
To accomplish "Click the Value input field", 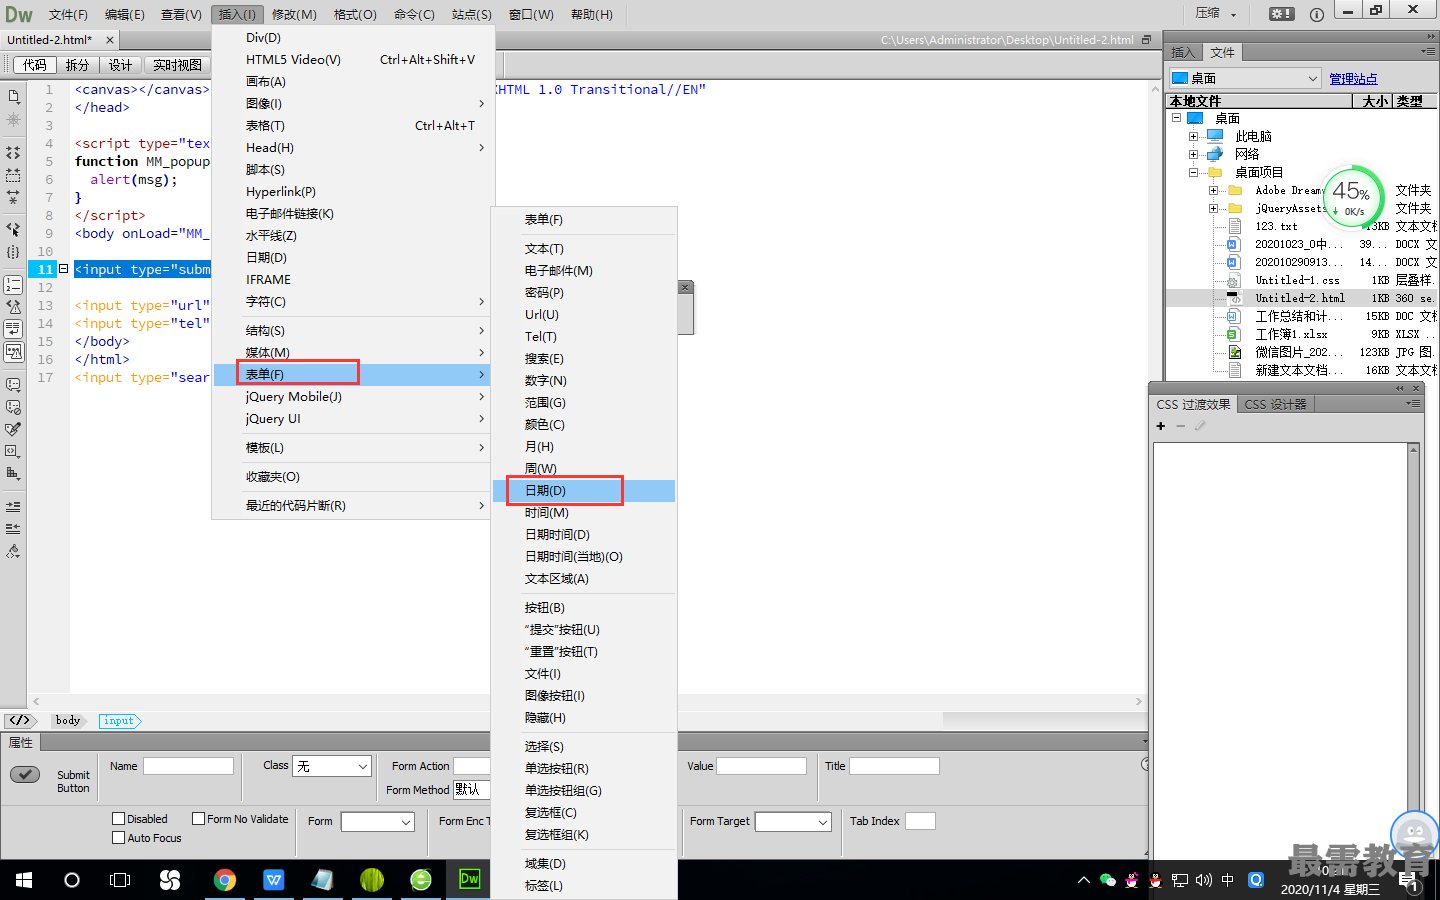I will 761,766.
